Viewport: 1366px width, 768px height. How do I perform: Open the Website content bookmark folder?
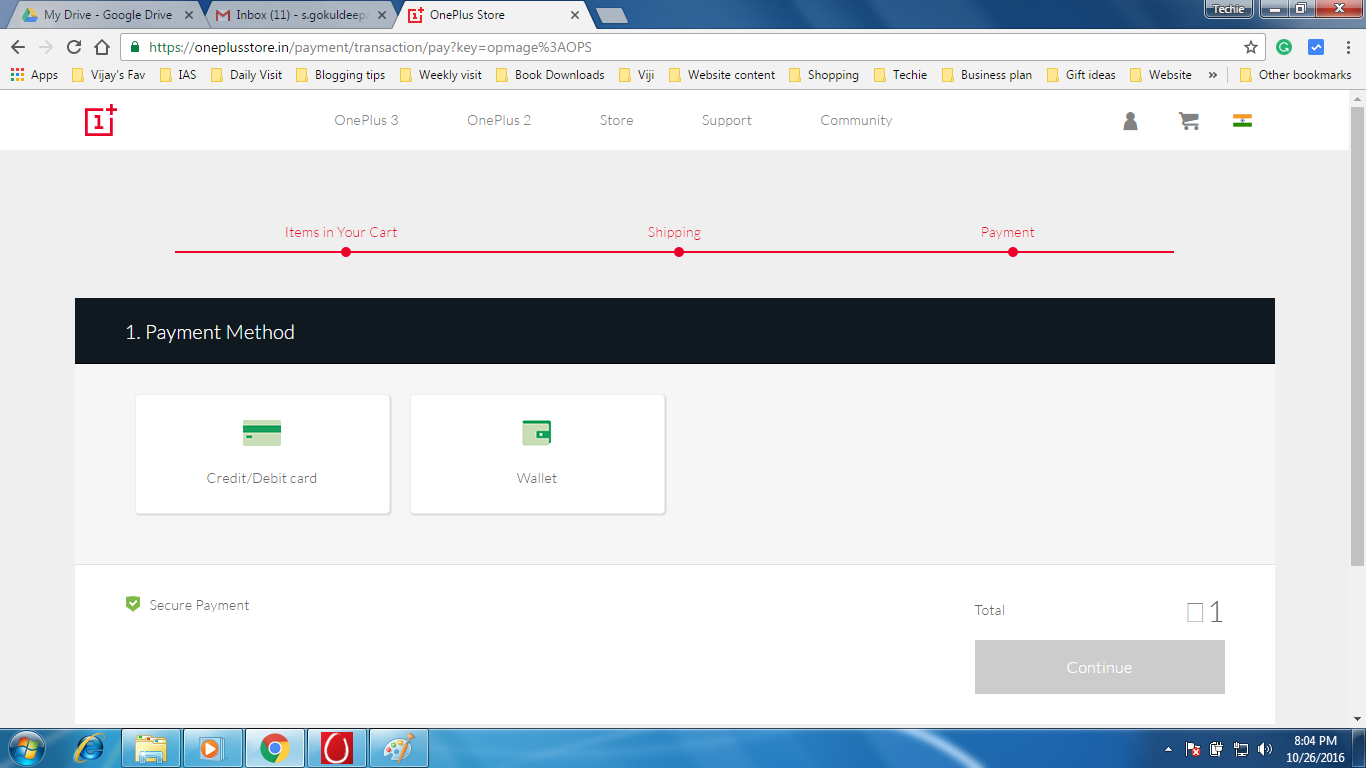(721, 75)
